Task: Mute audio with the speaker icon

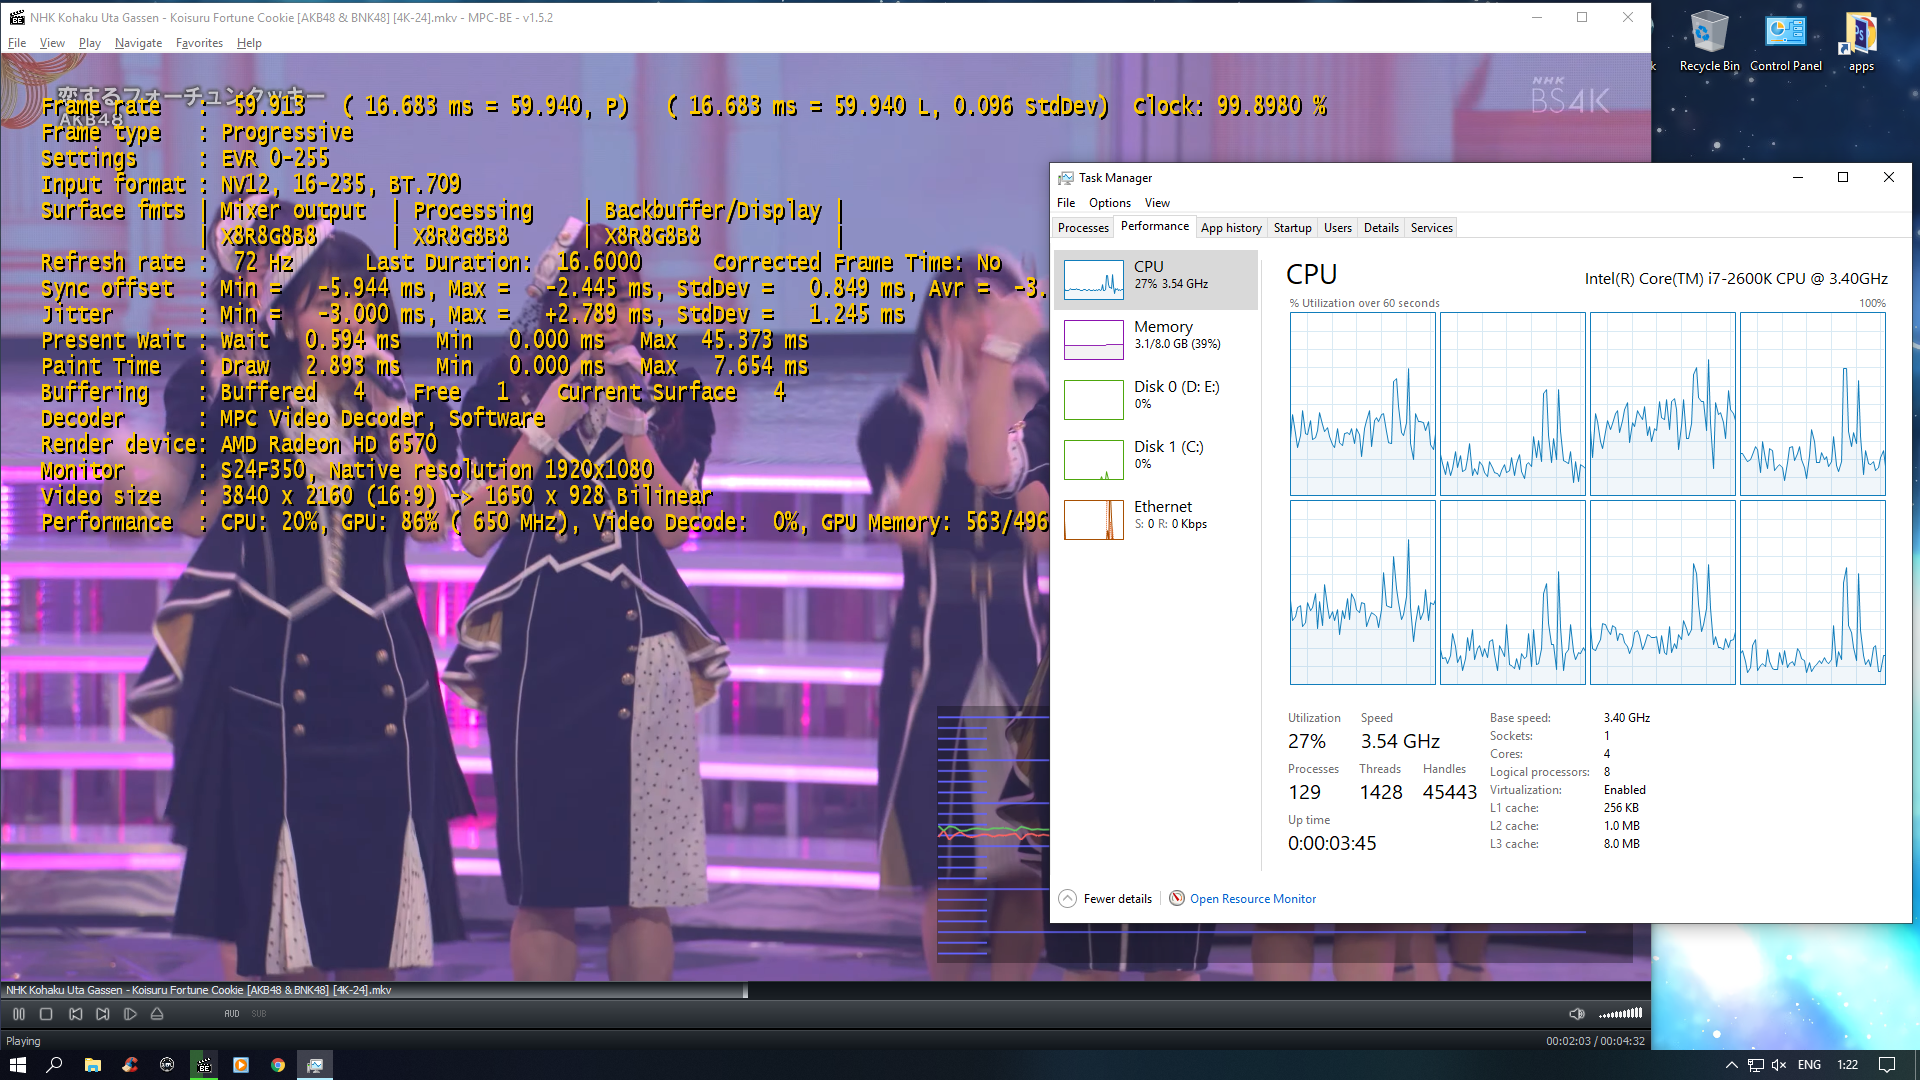Action: [1576, 1014]
